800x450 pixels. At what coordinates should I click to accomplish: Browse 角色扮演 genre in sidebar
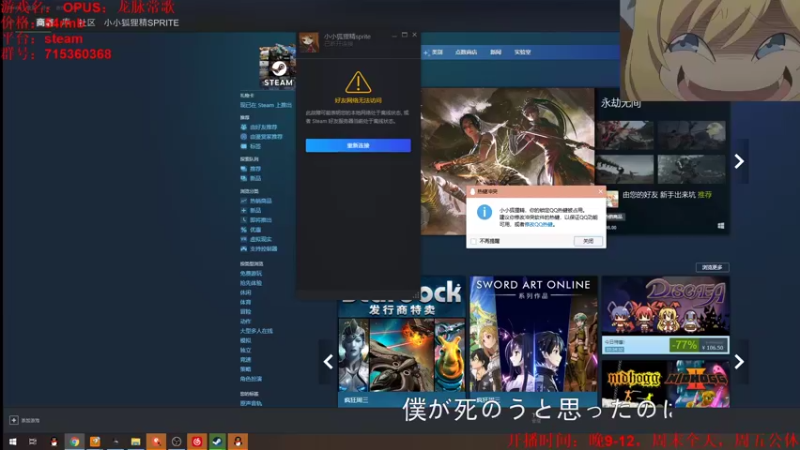[251, 379]
